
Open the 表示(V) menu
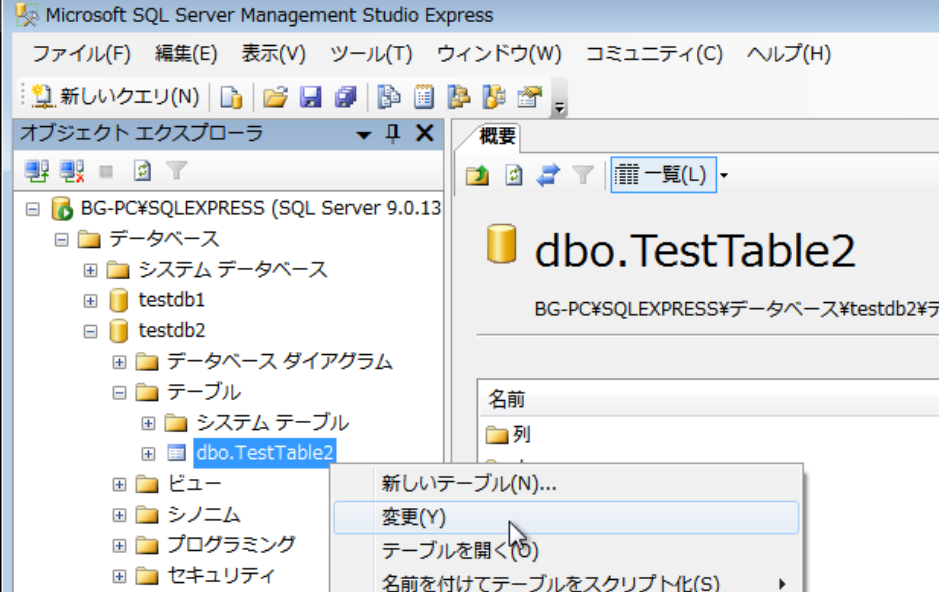(x=274, y=54)
